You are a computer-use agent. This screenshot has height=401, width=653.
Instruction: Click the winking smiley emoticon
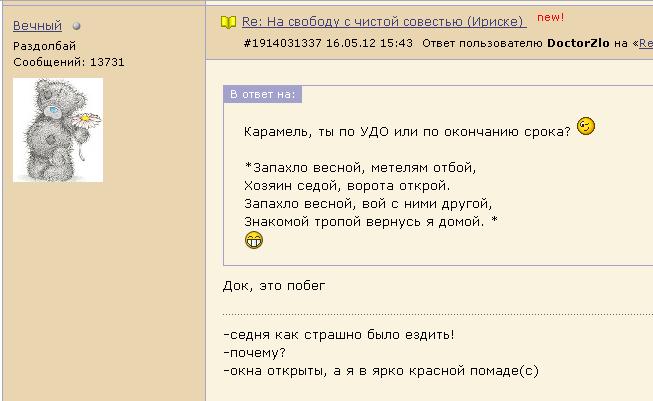[x=586, y=126]
